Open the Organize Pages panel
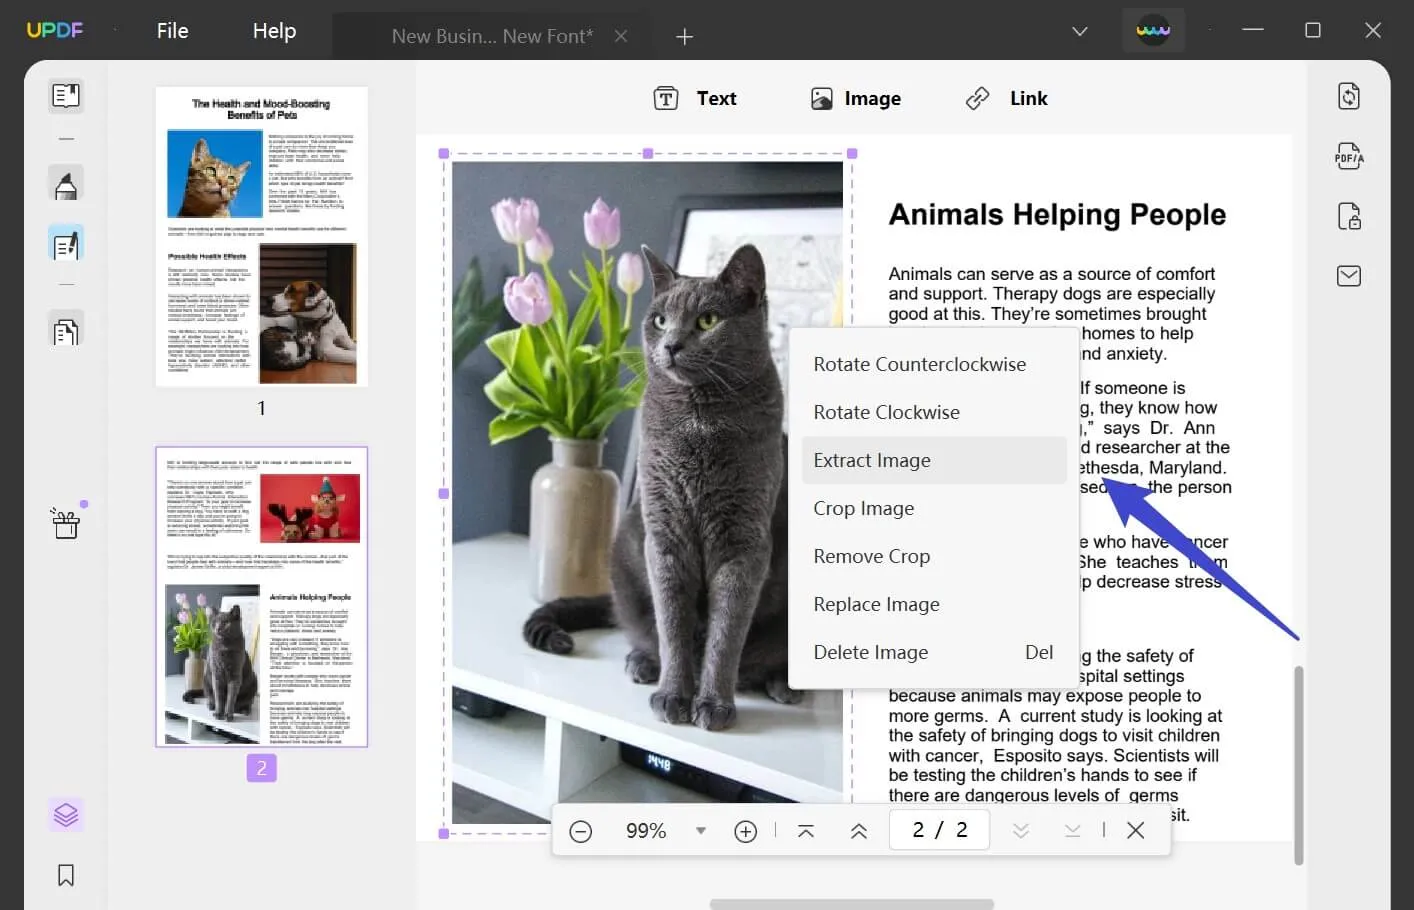This screenshot has width=1414, height=910. (x=66, y=329)
